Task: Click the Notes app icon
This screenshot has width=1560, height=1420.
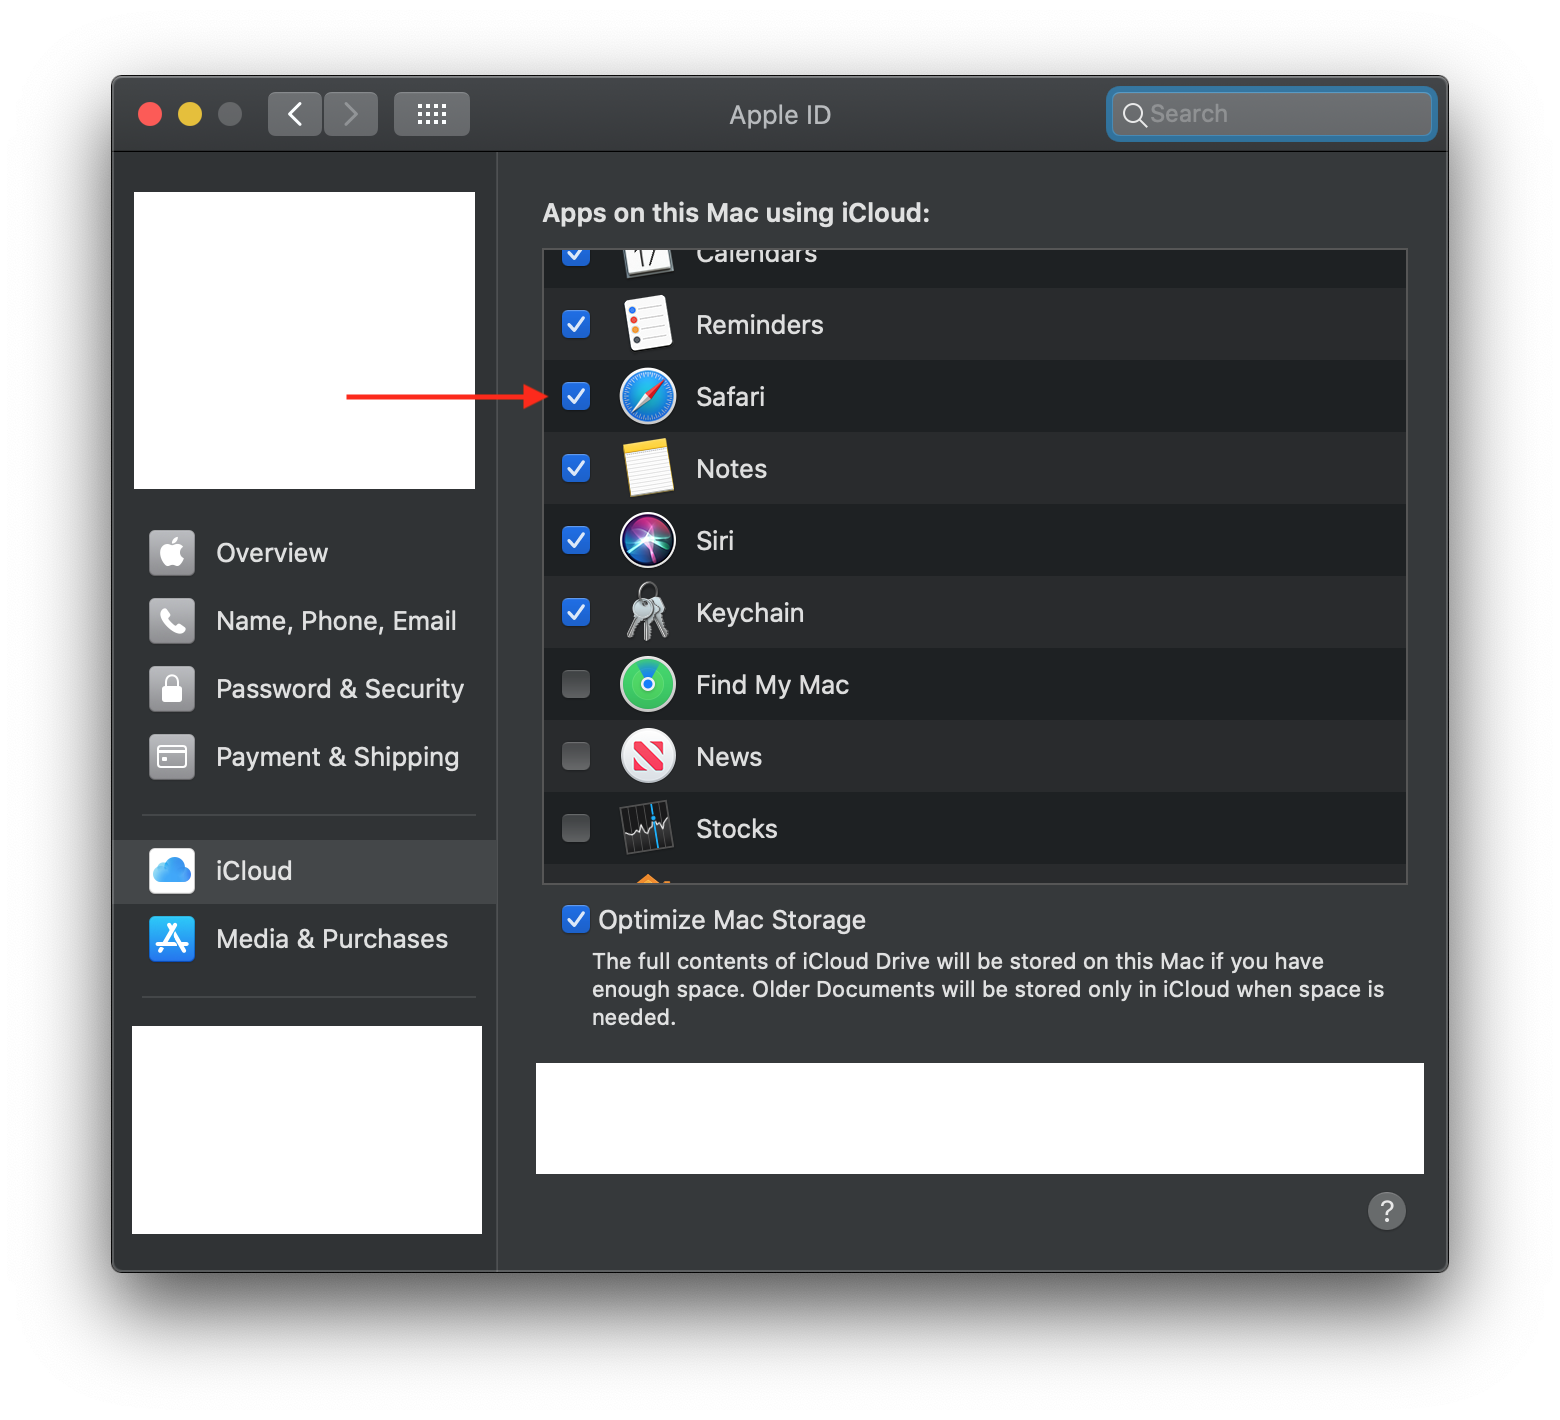Action: tap(648, 468)
